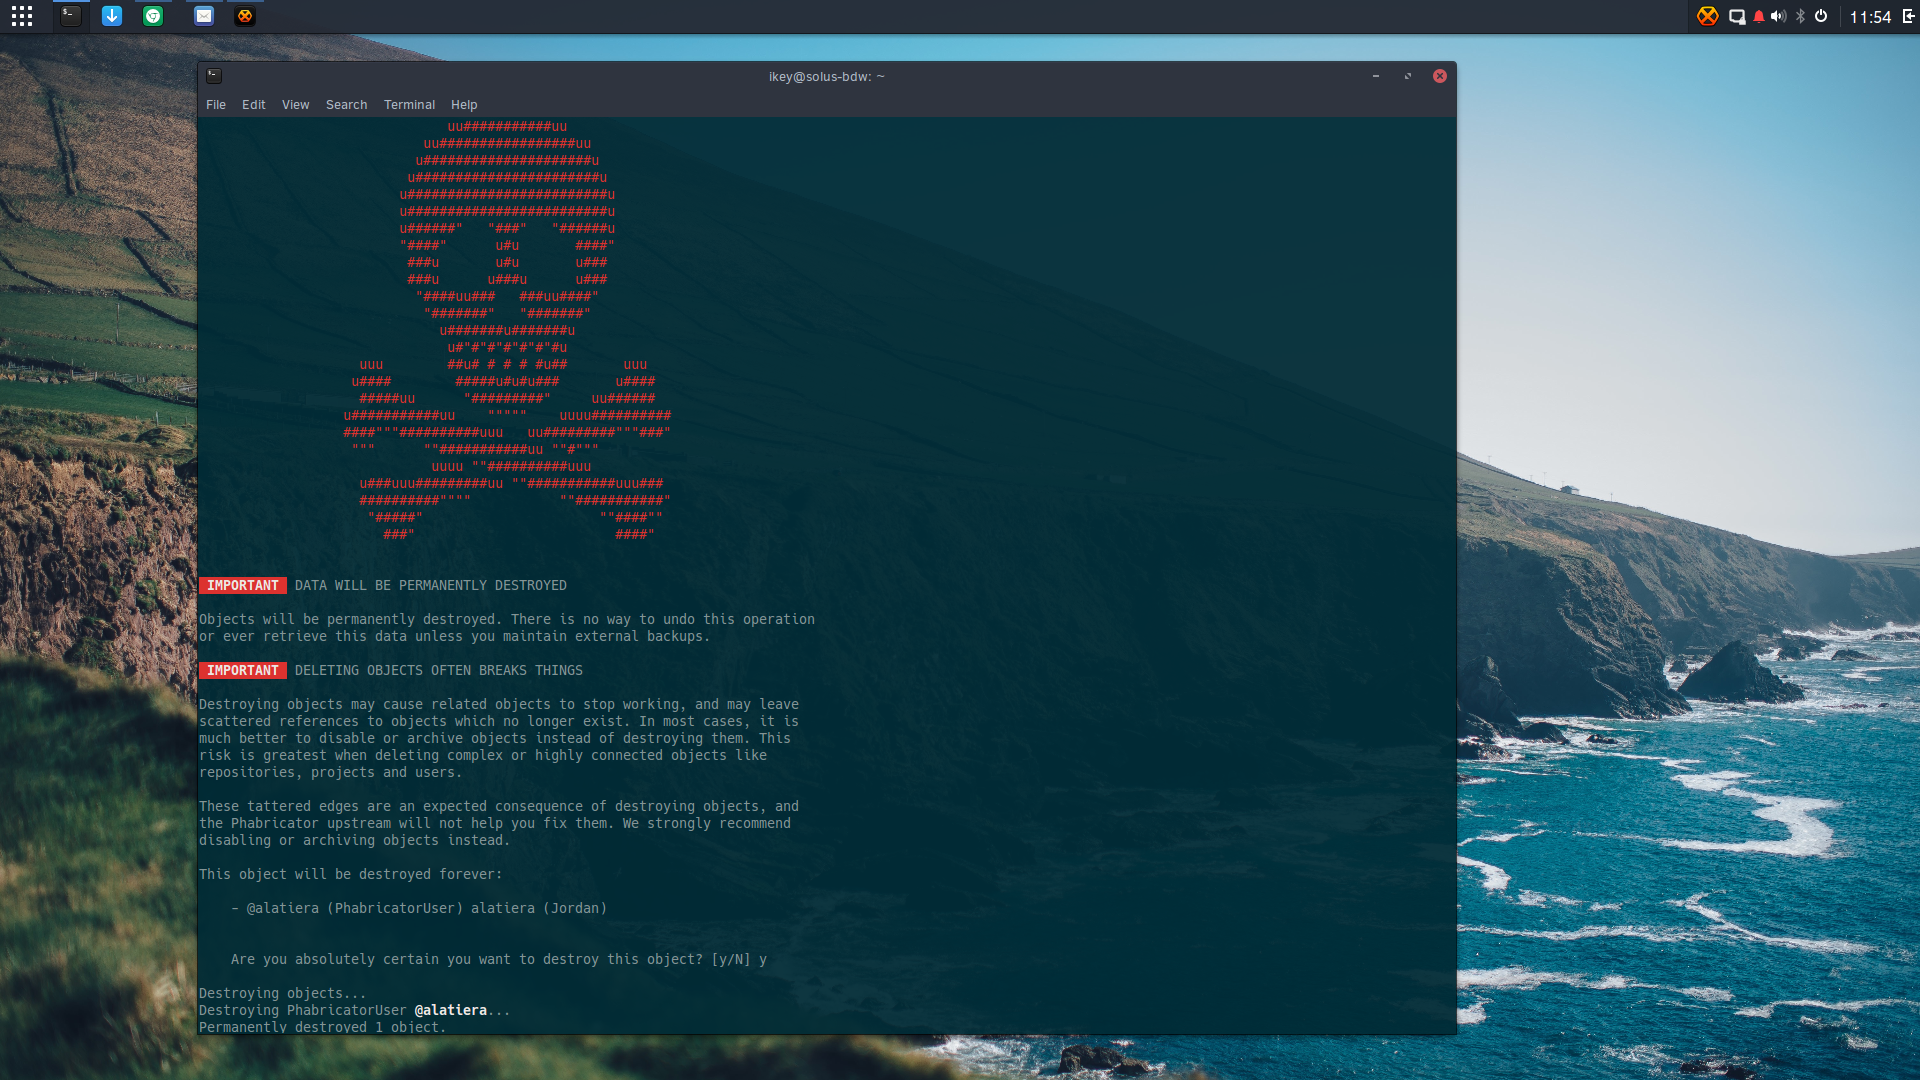Open the display/screen lock tray icon
The image size is (1920, 1080).
click(1737, 16)
